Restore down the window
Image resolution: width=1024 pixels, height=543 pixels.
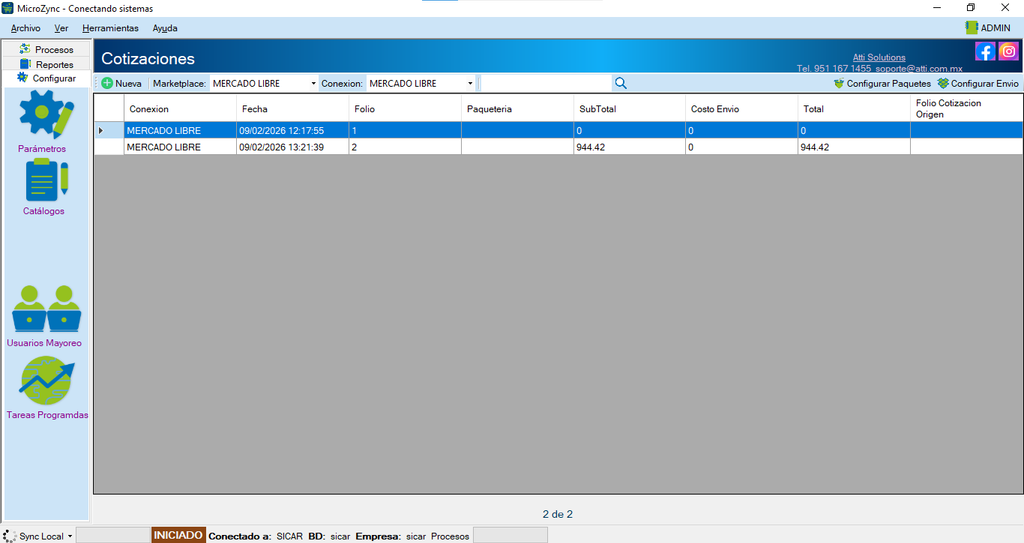click(970, 8)
